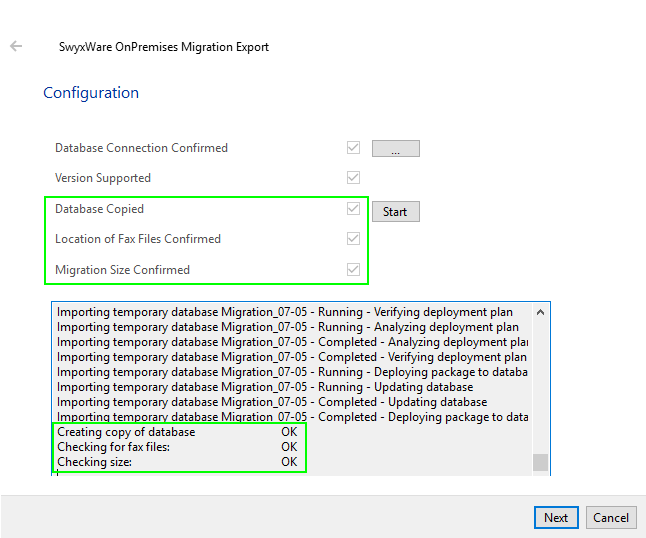Toggle the Version Supported checkbox
This screenshot has height=538, width=646.
[x=353, y=178]
